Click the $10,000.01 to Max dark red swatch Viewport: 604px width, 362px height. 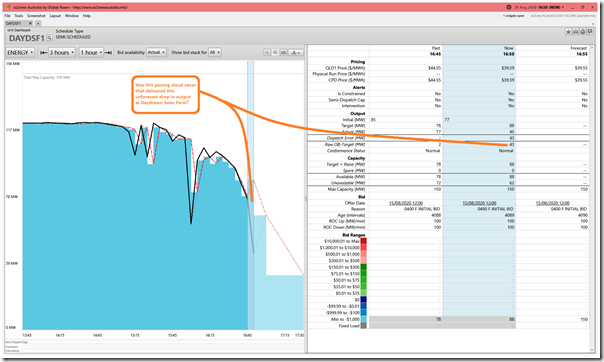pyautogui.click(x=363, y=241)
